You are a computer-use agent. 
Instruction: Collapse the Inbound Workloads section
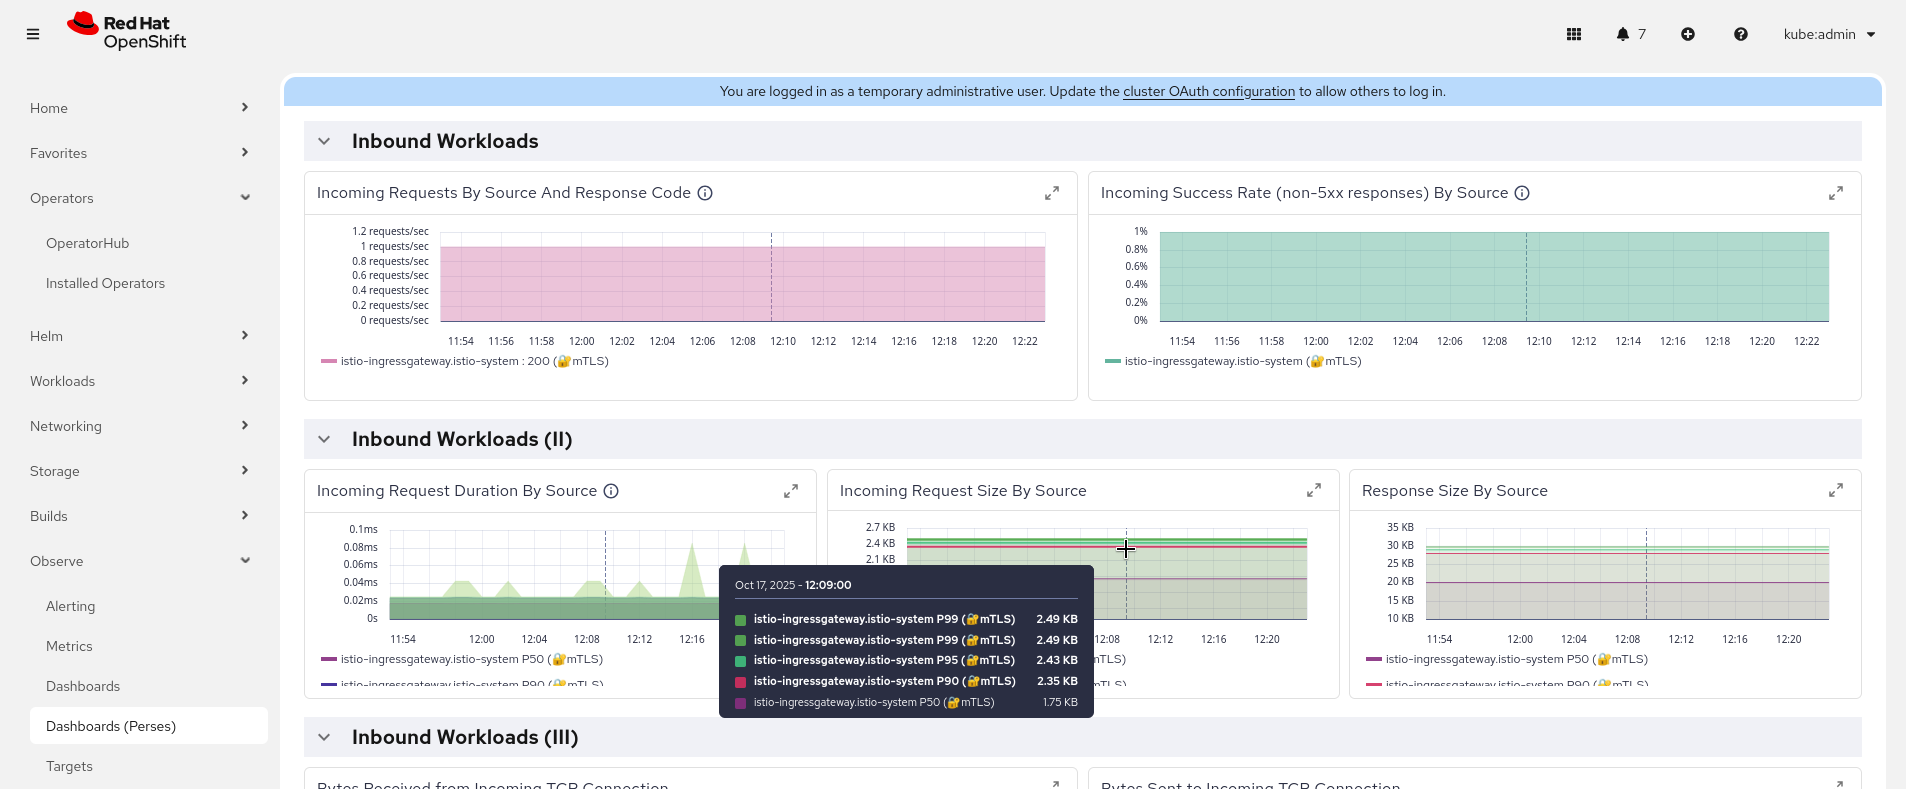[324, 141]
